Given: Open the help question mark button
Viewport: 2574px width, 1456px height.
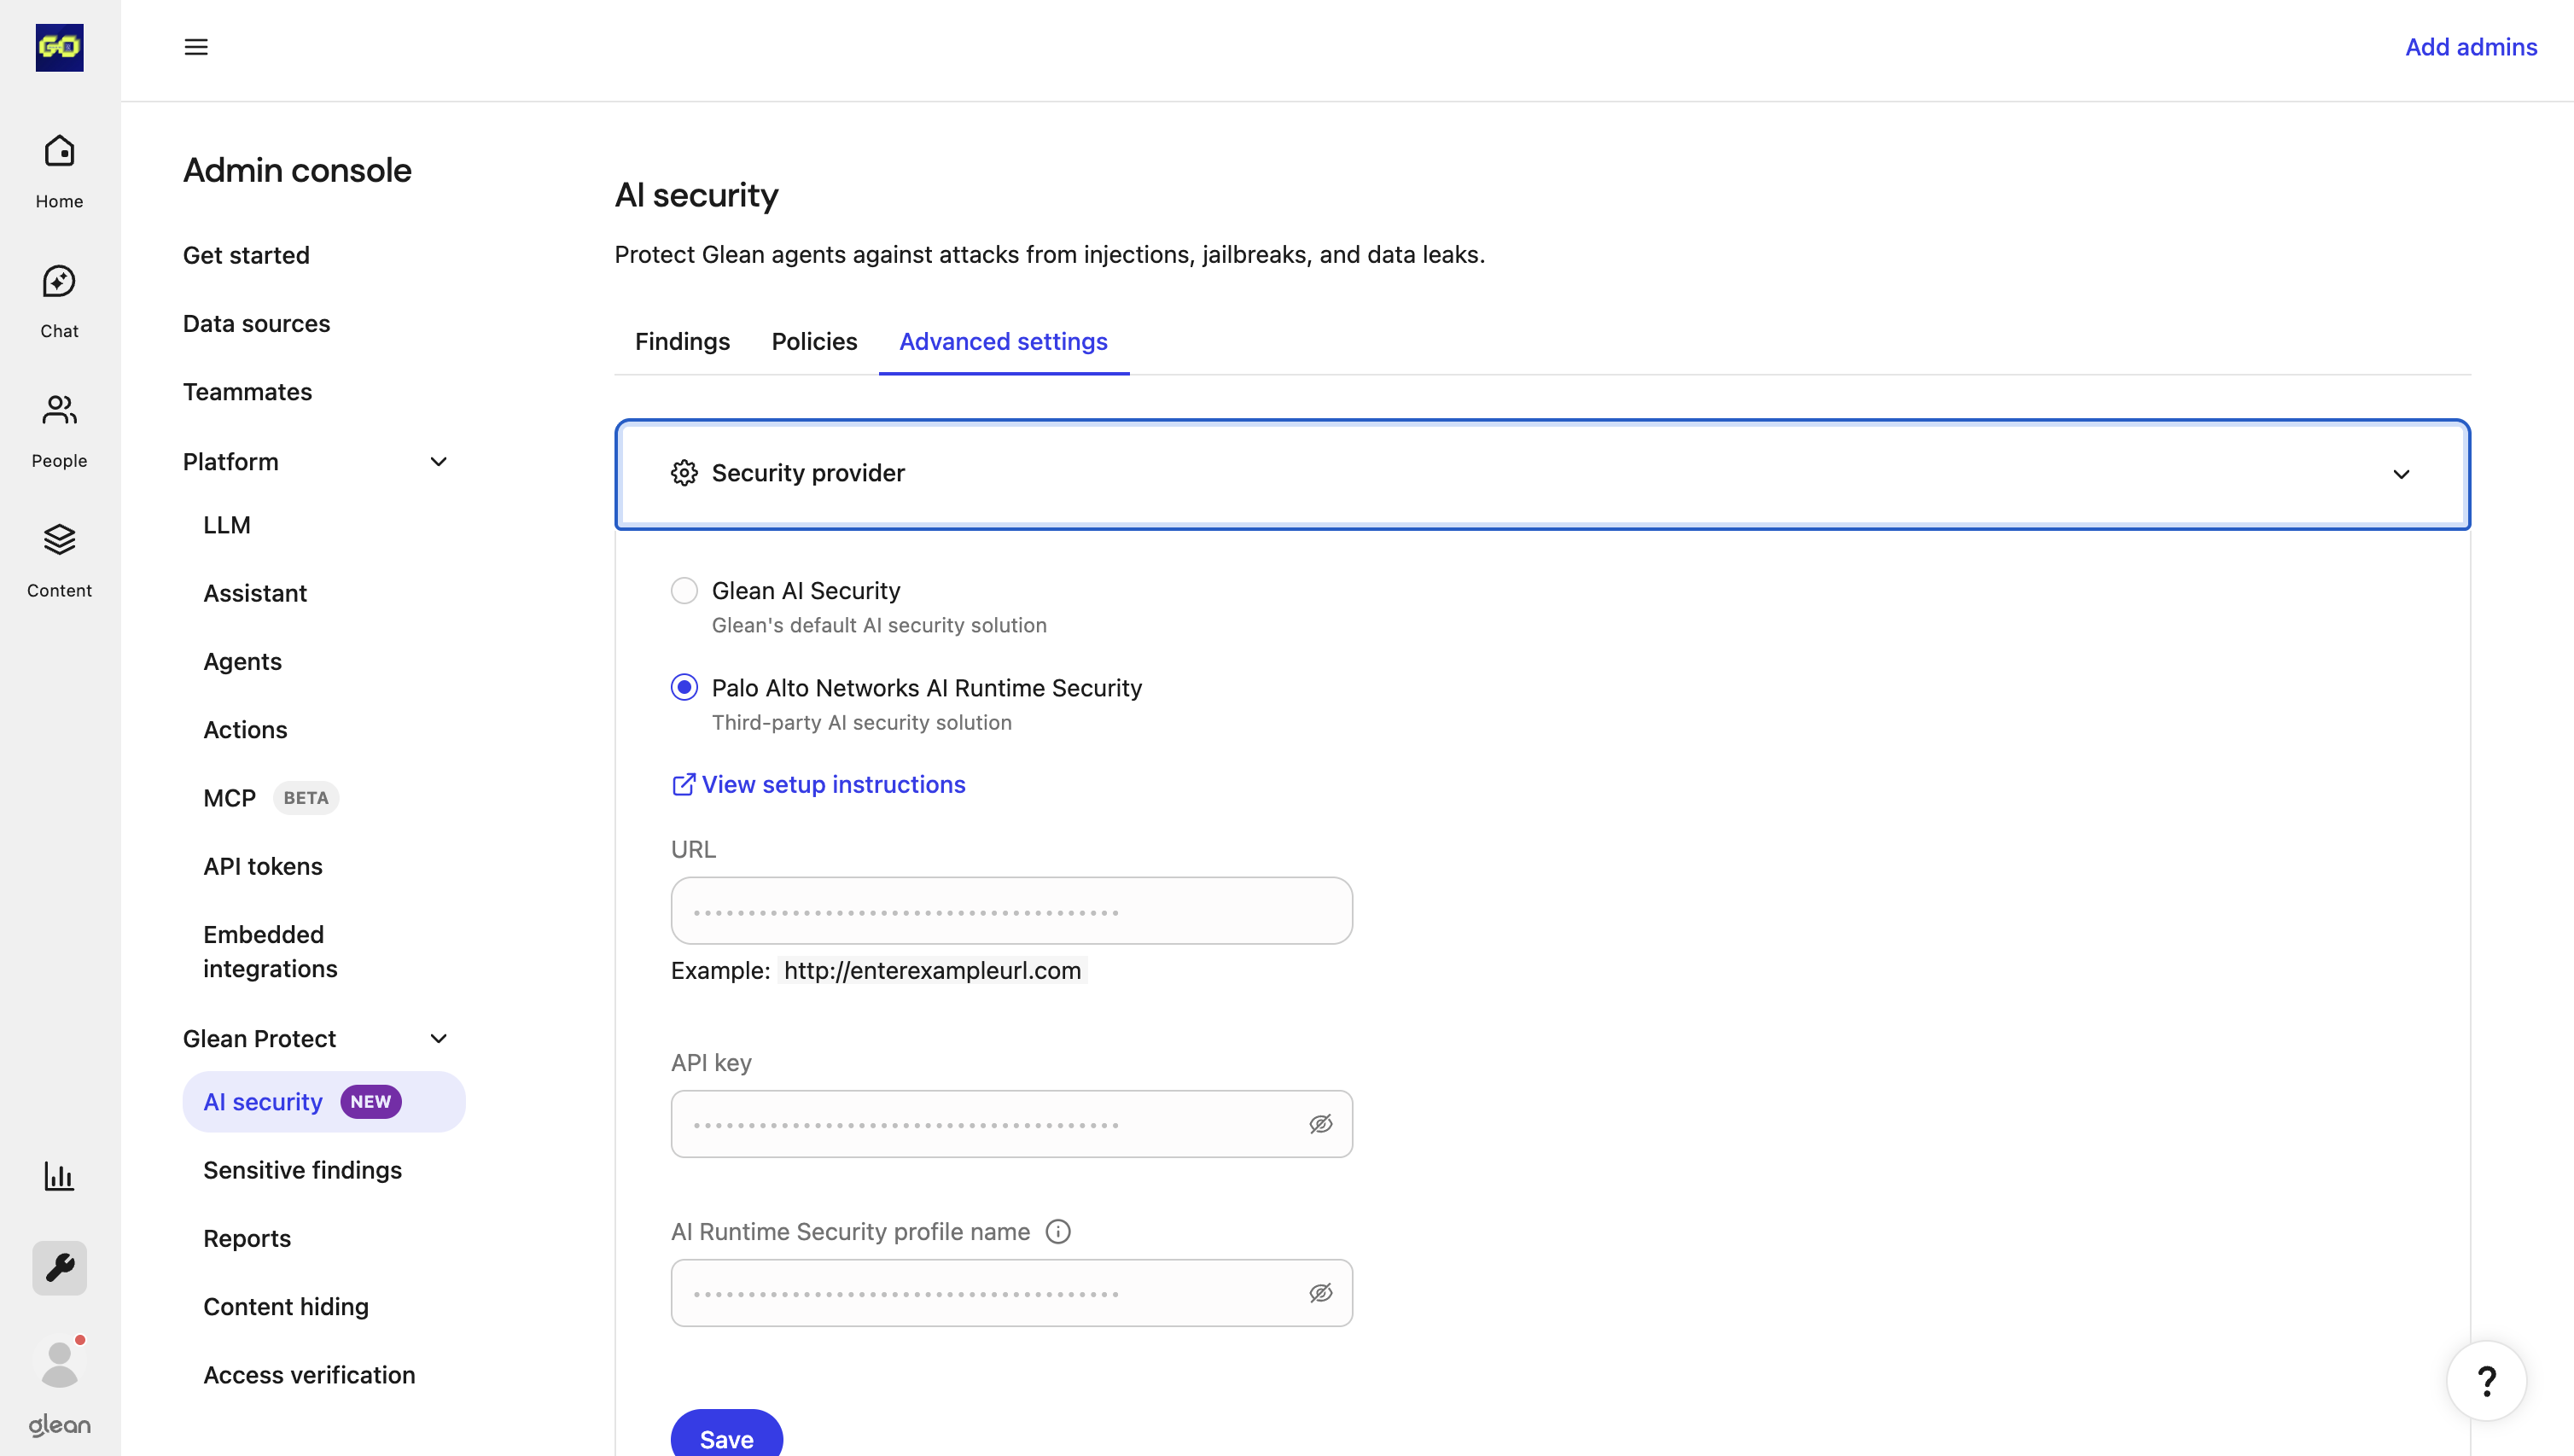Looking at the screenshot, I should tap(2486, 1382).
